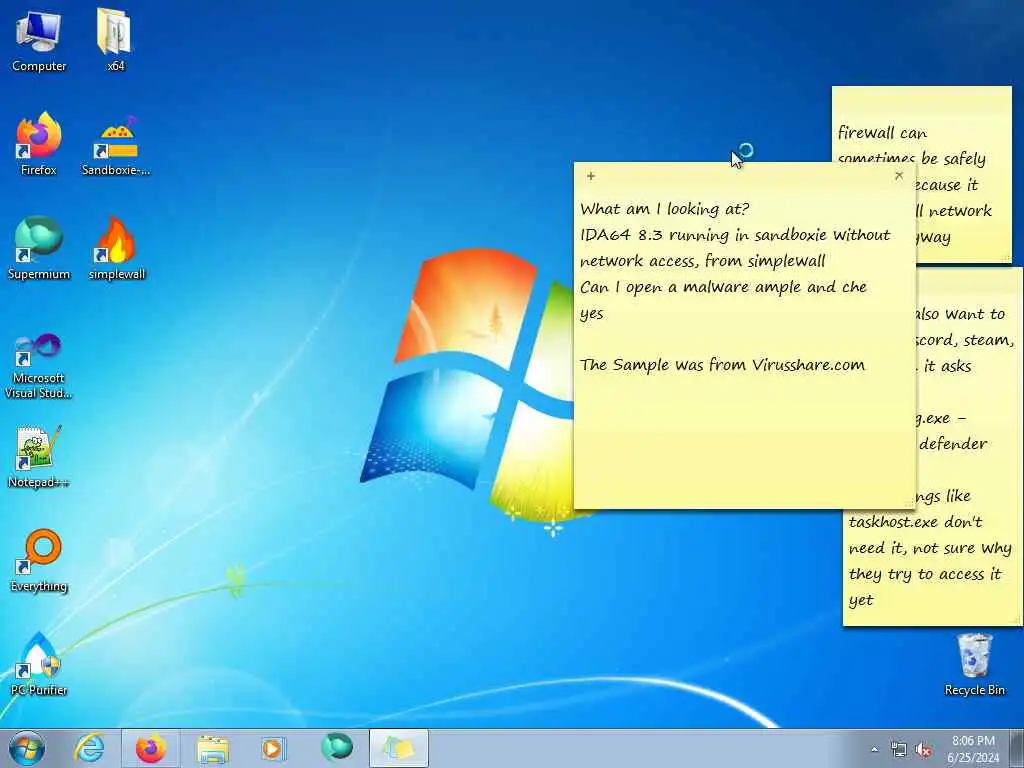Viewport: 1024px width, 768px height.
Task: Open the simplewall desktop shortcut
Action: coord(117,248)
